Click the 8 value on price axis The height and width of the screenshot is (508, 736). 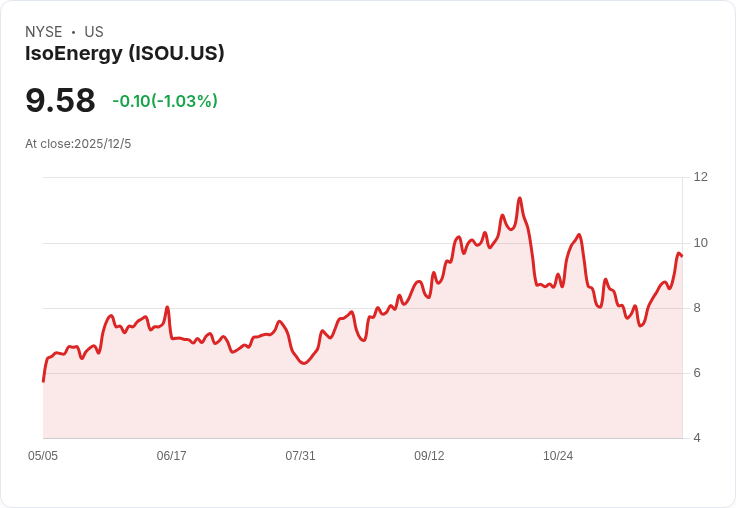click(697, 308)
